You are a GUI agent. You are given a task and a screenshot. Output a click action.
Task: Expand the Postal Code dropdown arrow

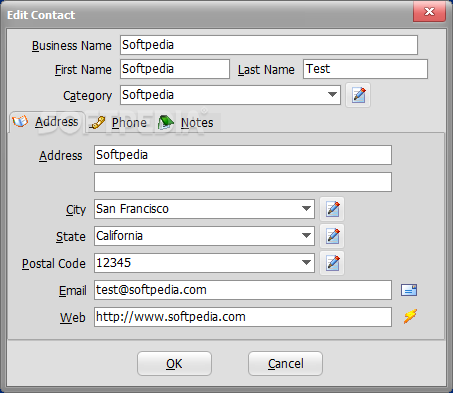(x=306, y=263)
